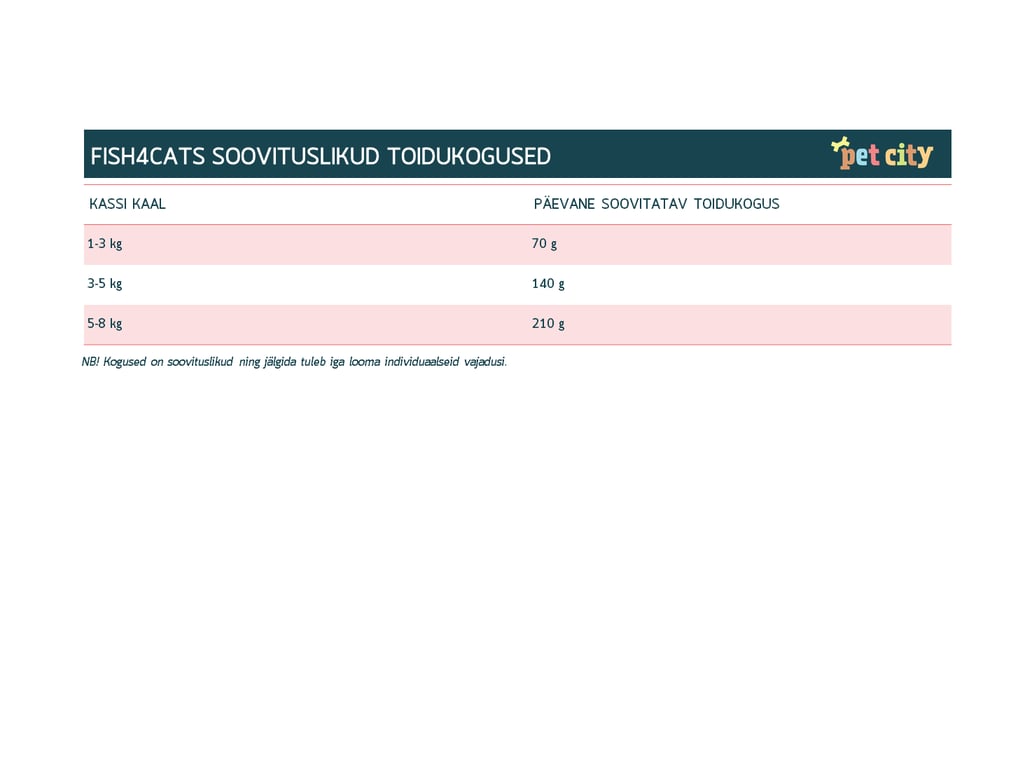Click the '210 g' amount cell
Image resolution: width=1032 pixels, height=768 pixels.
pos(548,324)
